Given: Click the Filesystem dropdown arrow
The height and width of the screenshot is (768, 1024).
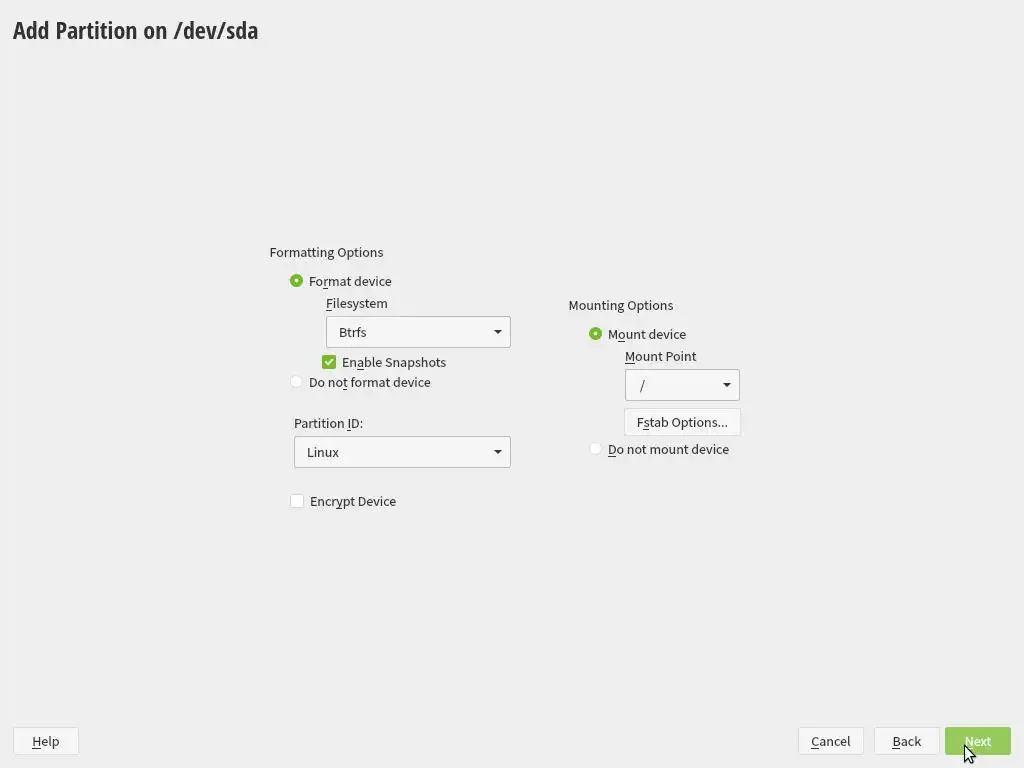Looking at the screenshot, I should (497, 332).
